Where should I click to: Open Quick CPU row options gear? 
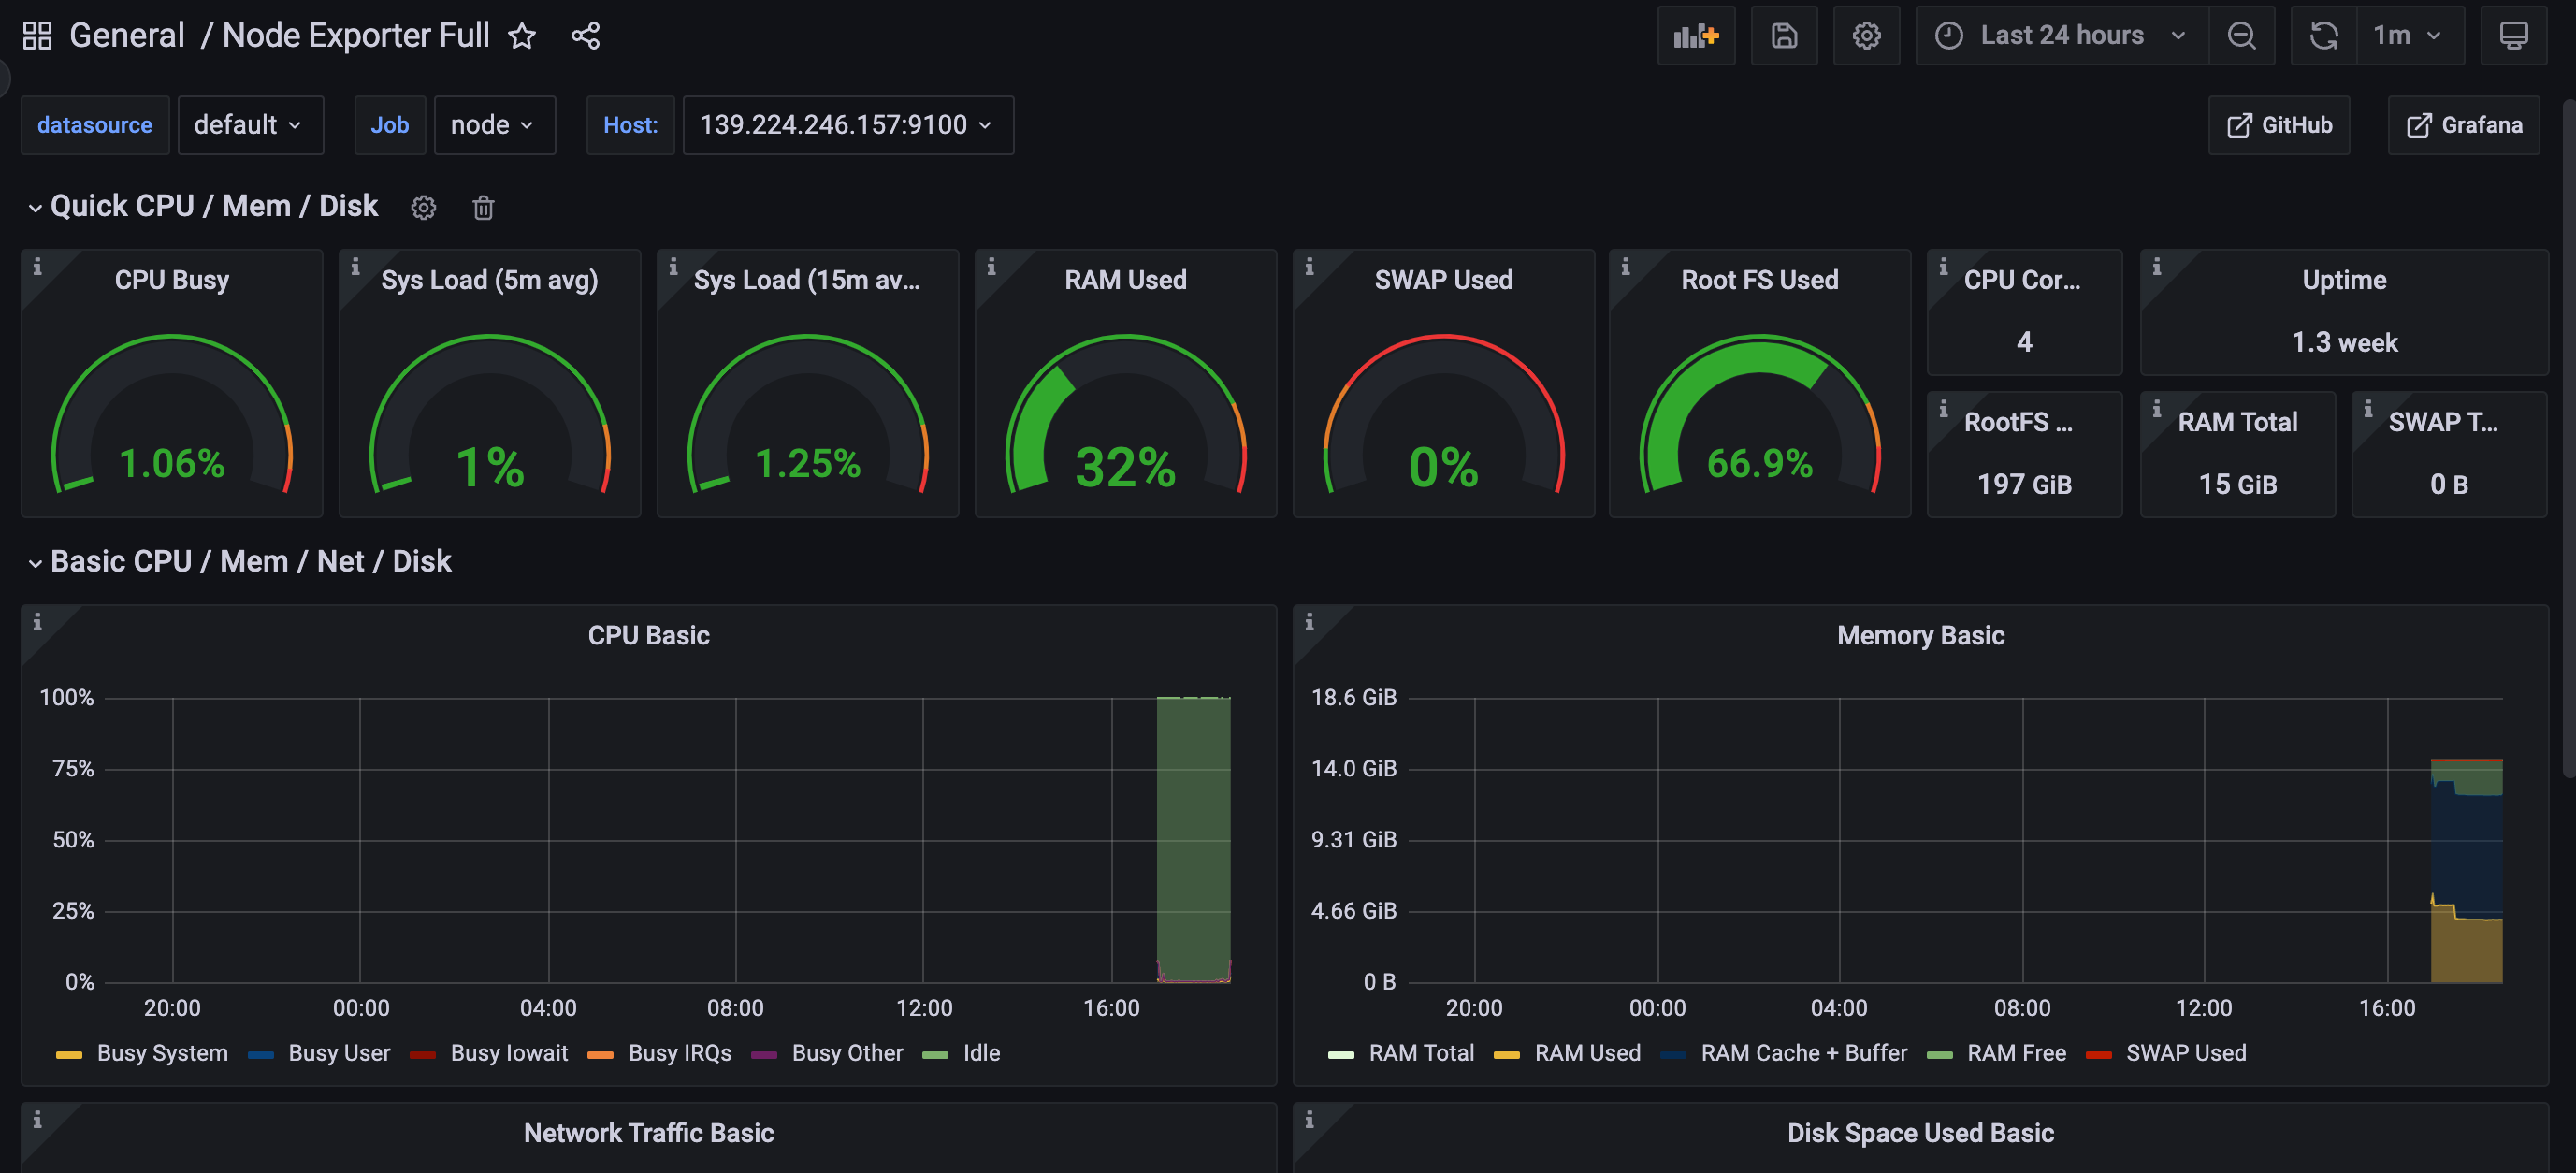tap(423, 207)
